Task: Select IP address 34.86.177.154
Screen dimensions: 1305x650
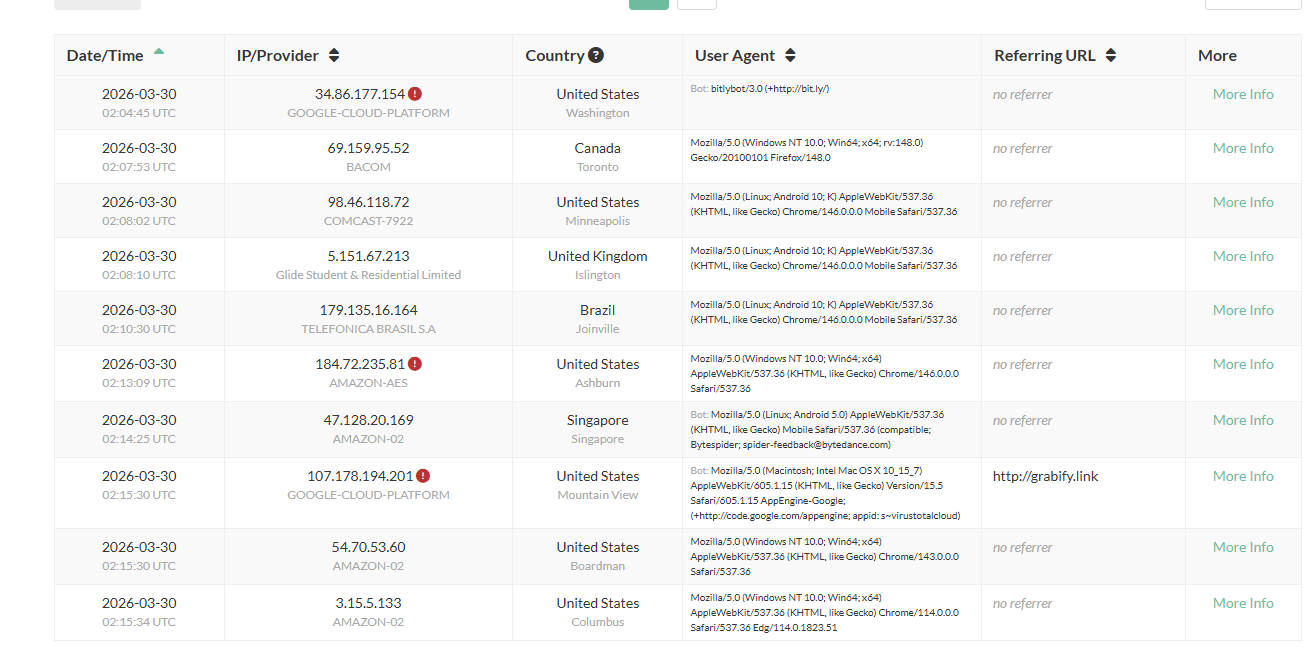Action: [x=360, y=94]
